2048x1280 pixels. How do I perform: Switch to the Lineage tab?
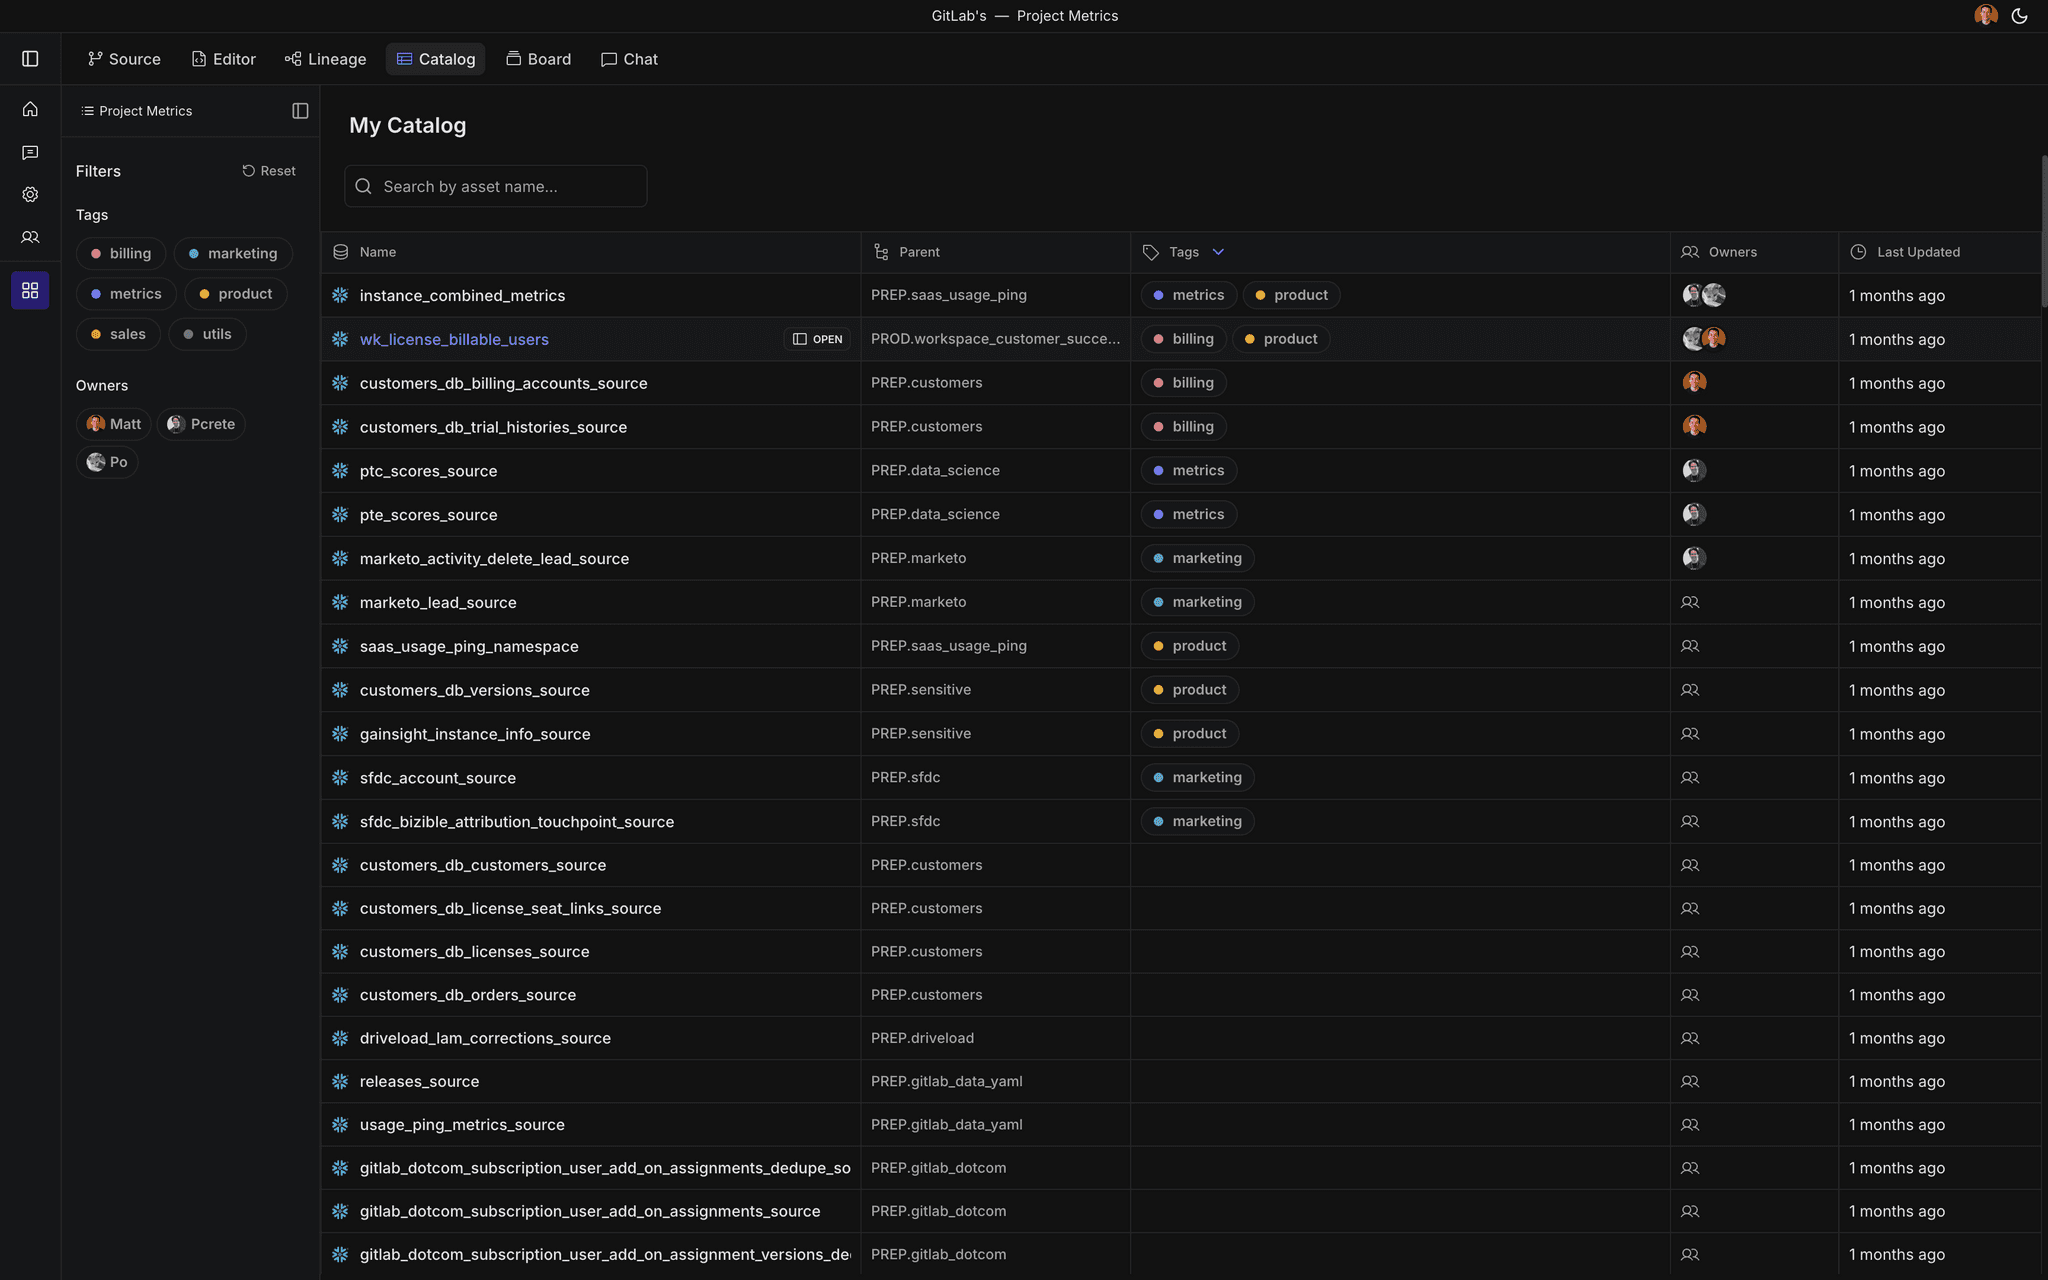click(x=325, y=58)
